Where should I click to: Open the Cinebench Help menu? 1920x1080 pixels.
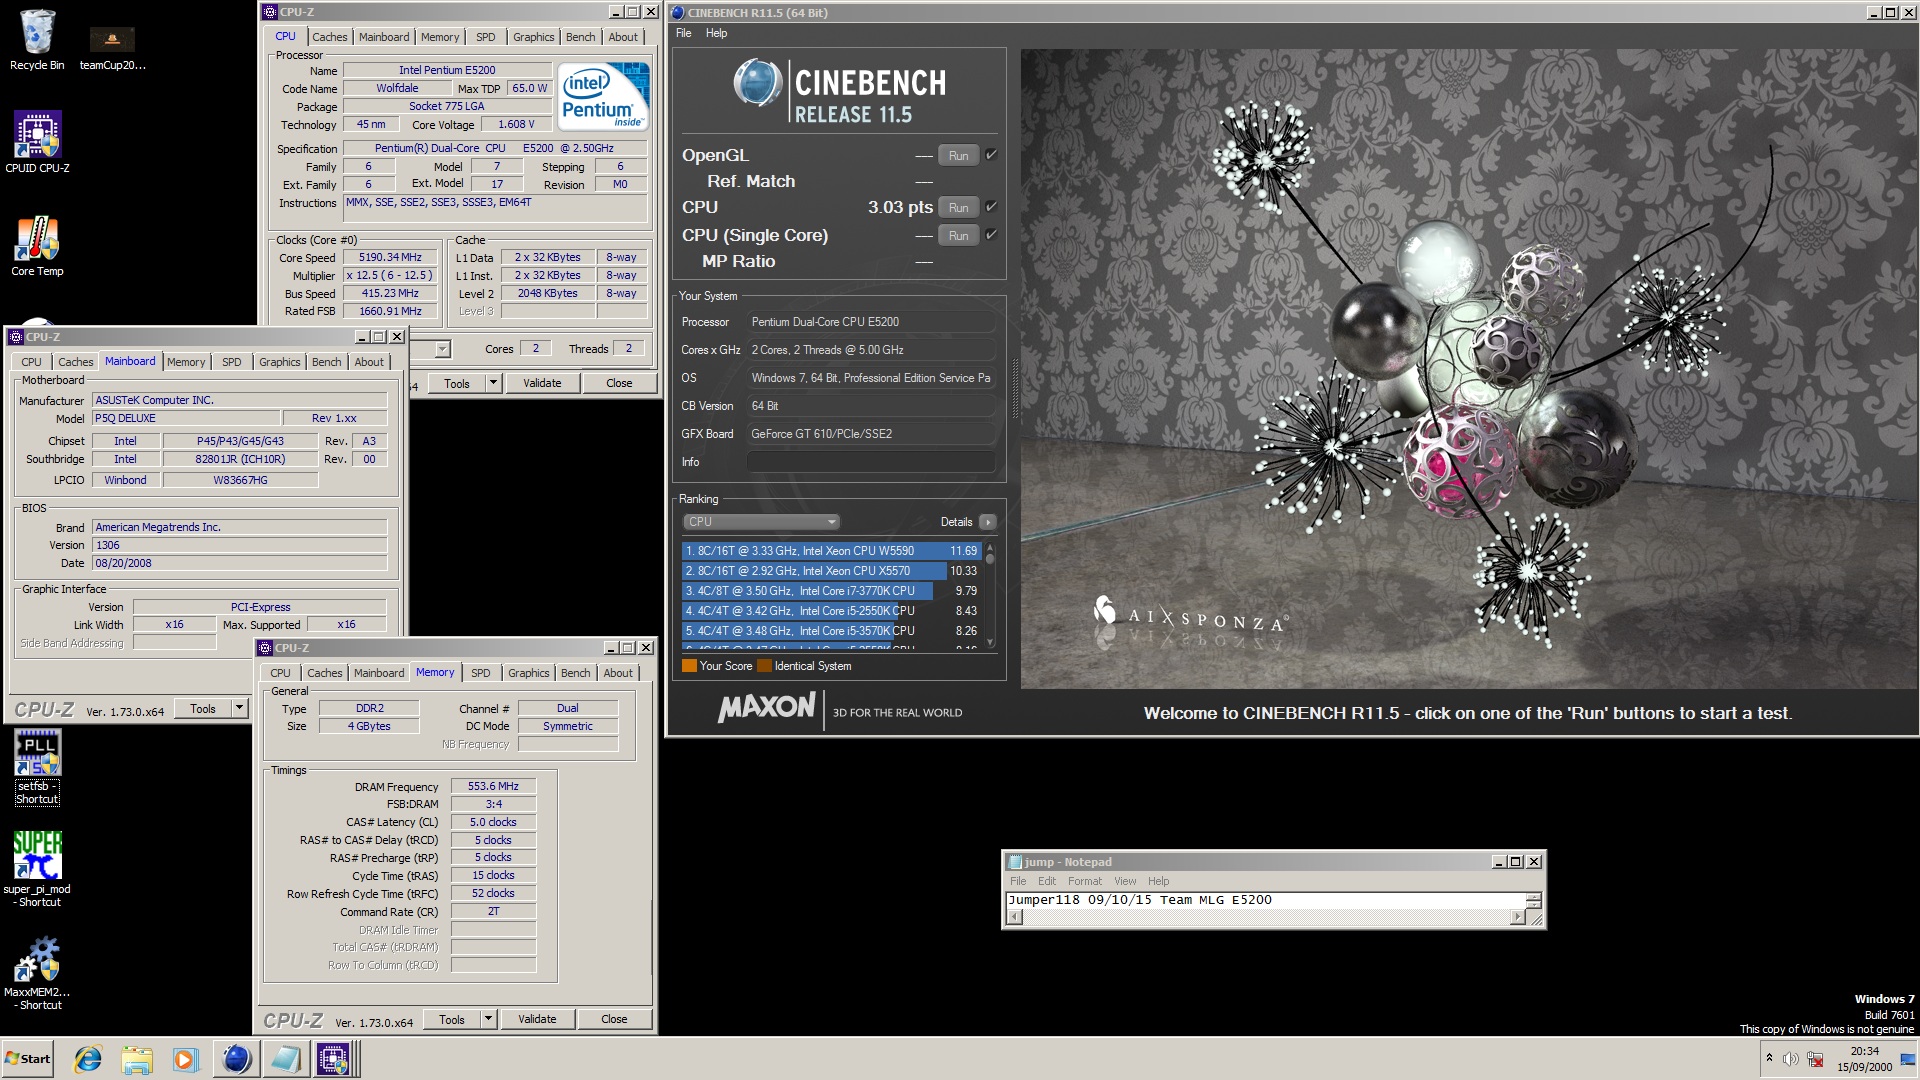716,33
